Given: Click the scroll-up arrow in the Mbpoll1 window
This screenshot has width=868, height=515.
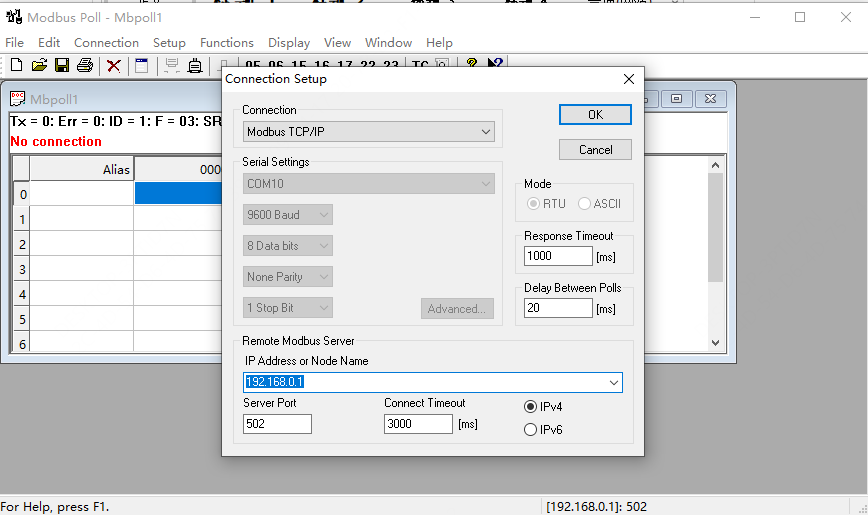Looking at the screenshot, I should (715, 165).
